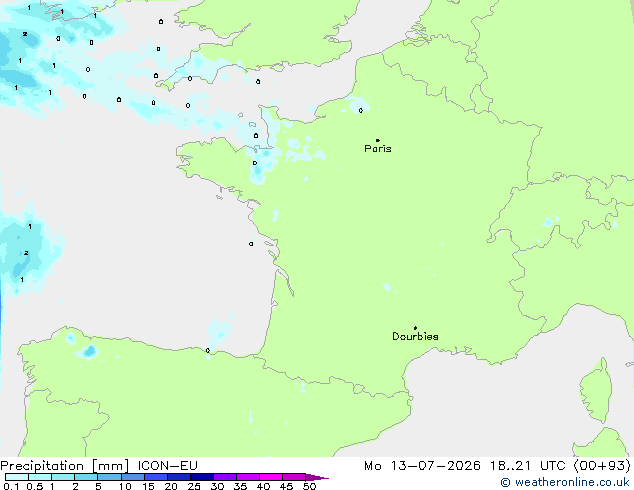Click the forecast offset '(00+93)'
The image size is (634, 490).
click(602, 466)
